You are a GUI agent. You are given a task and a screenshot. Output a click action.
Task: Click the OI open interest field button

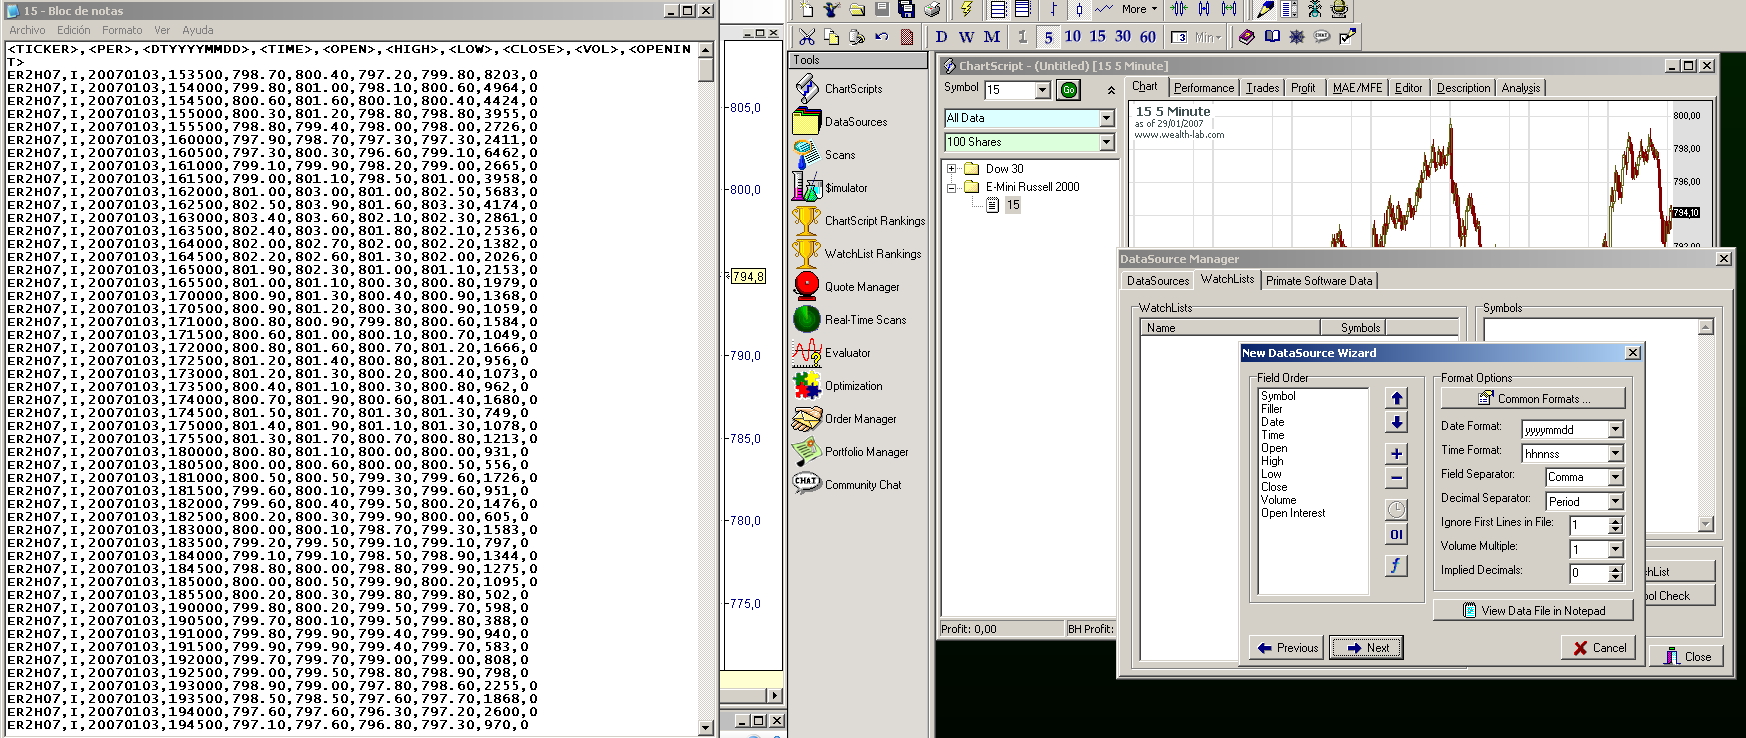coord(1397,535)
